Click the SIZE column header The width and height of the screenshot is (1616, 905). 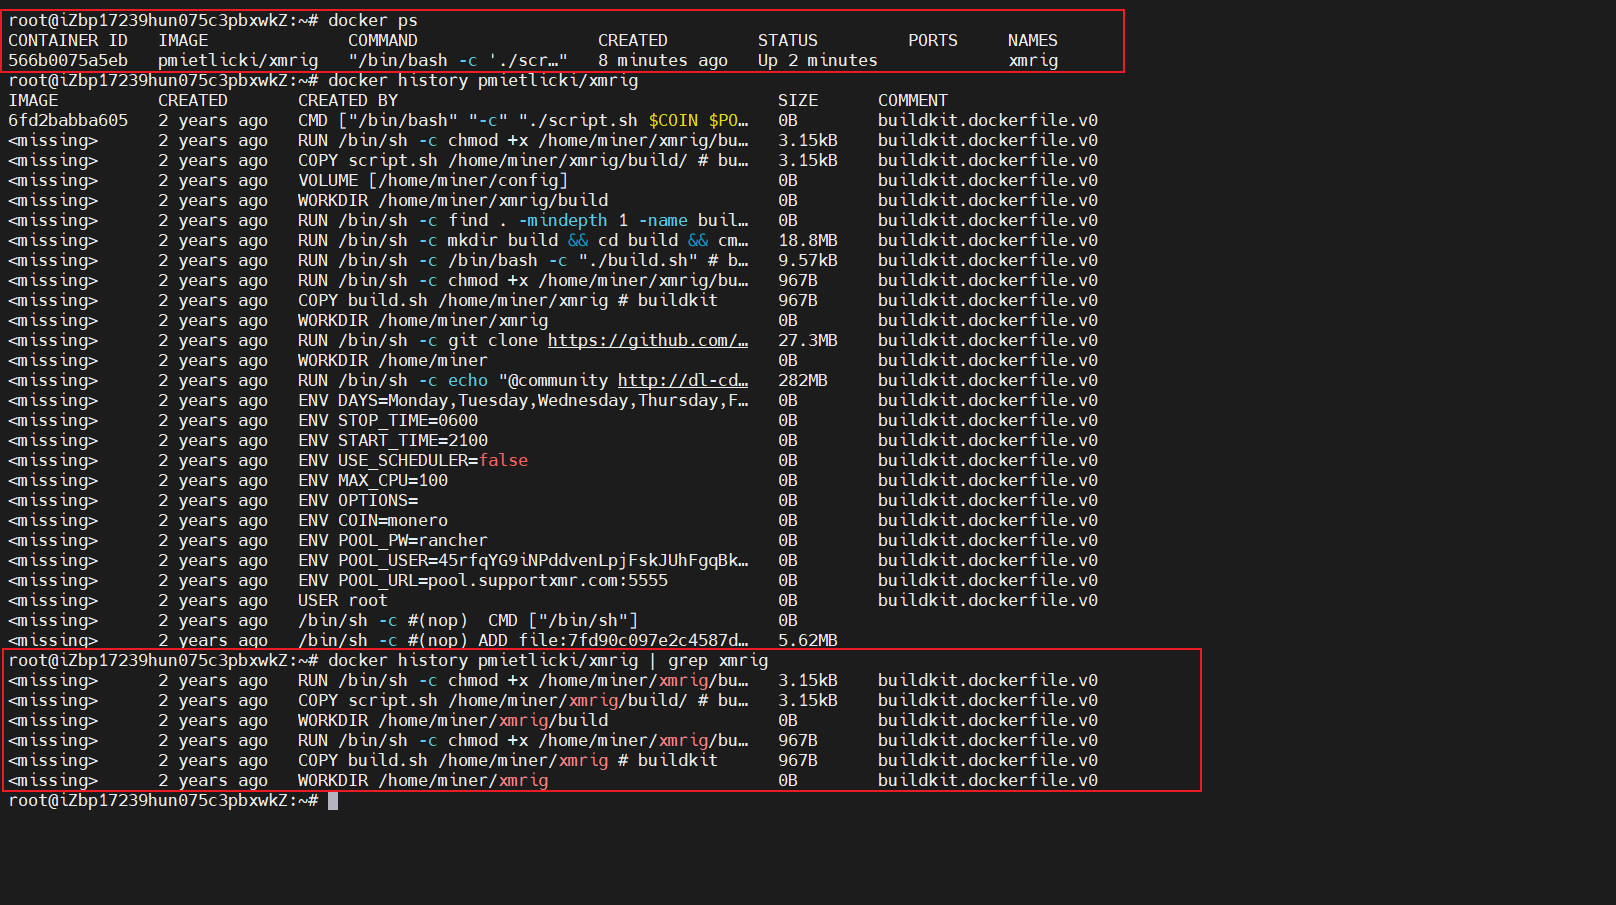(798, 100)
